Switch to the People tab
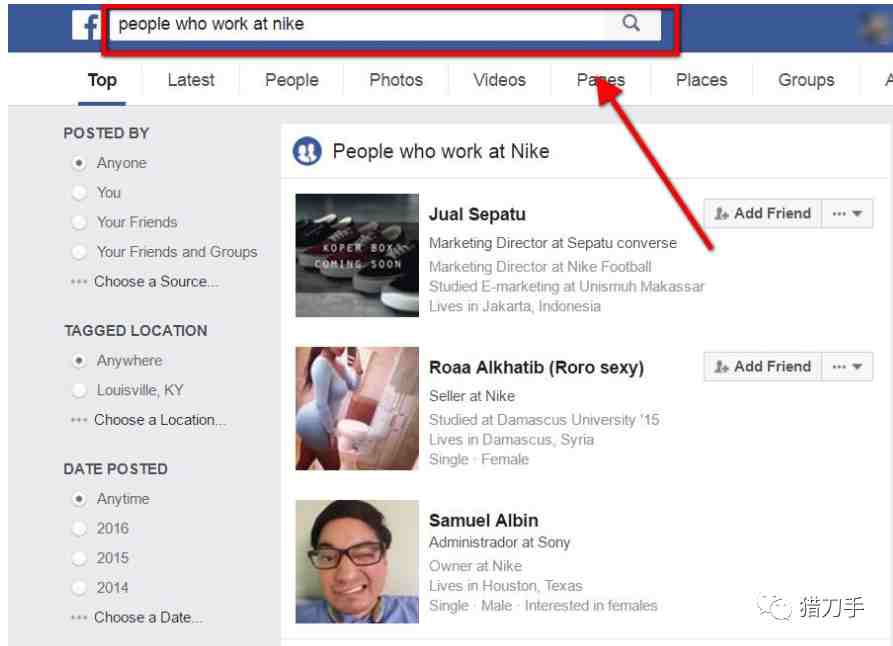Screen dimensions: 893x646 pos(292,80)
